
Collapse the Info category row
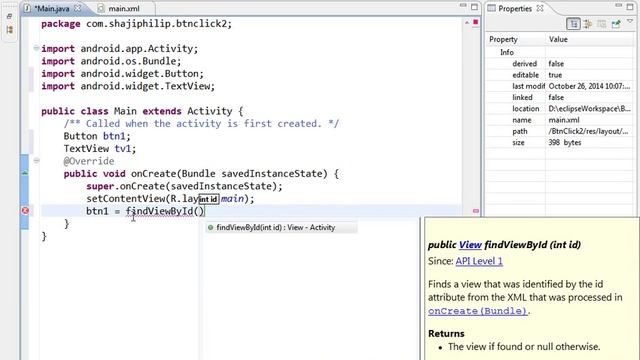[x=507, y=52]
